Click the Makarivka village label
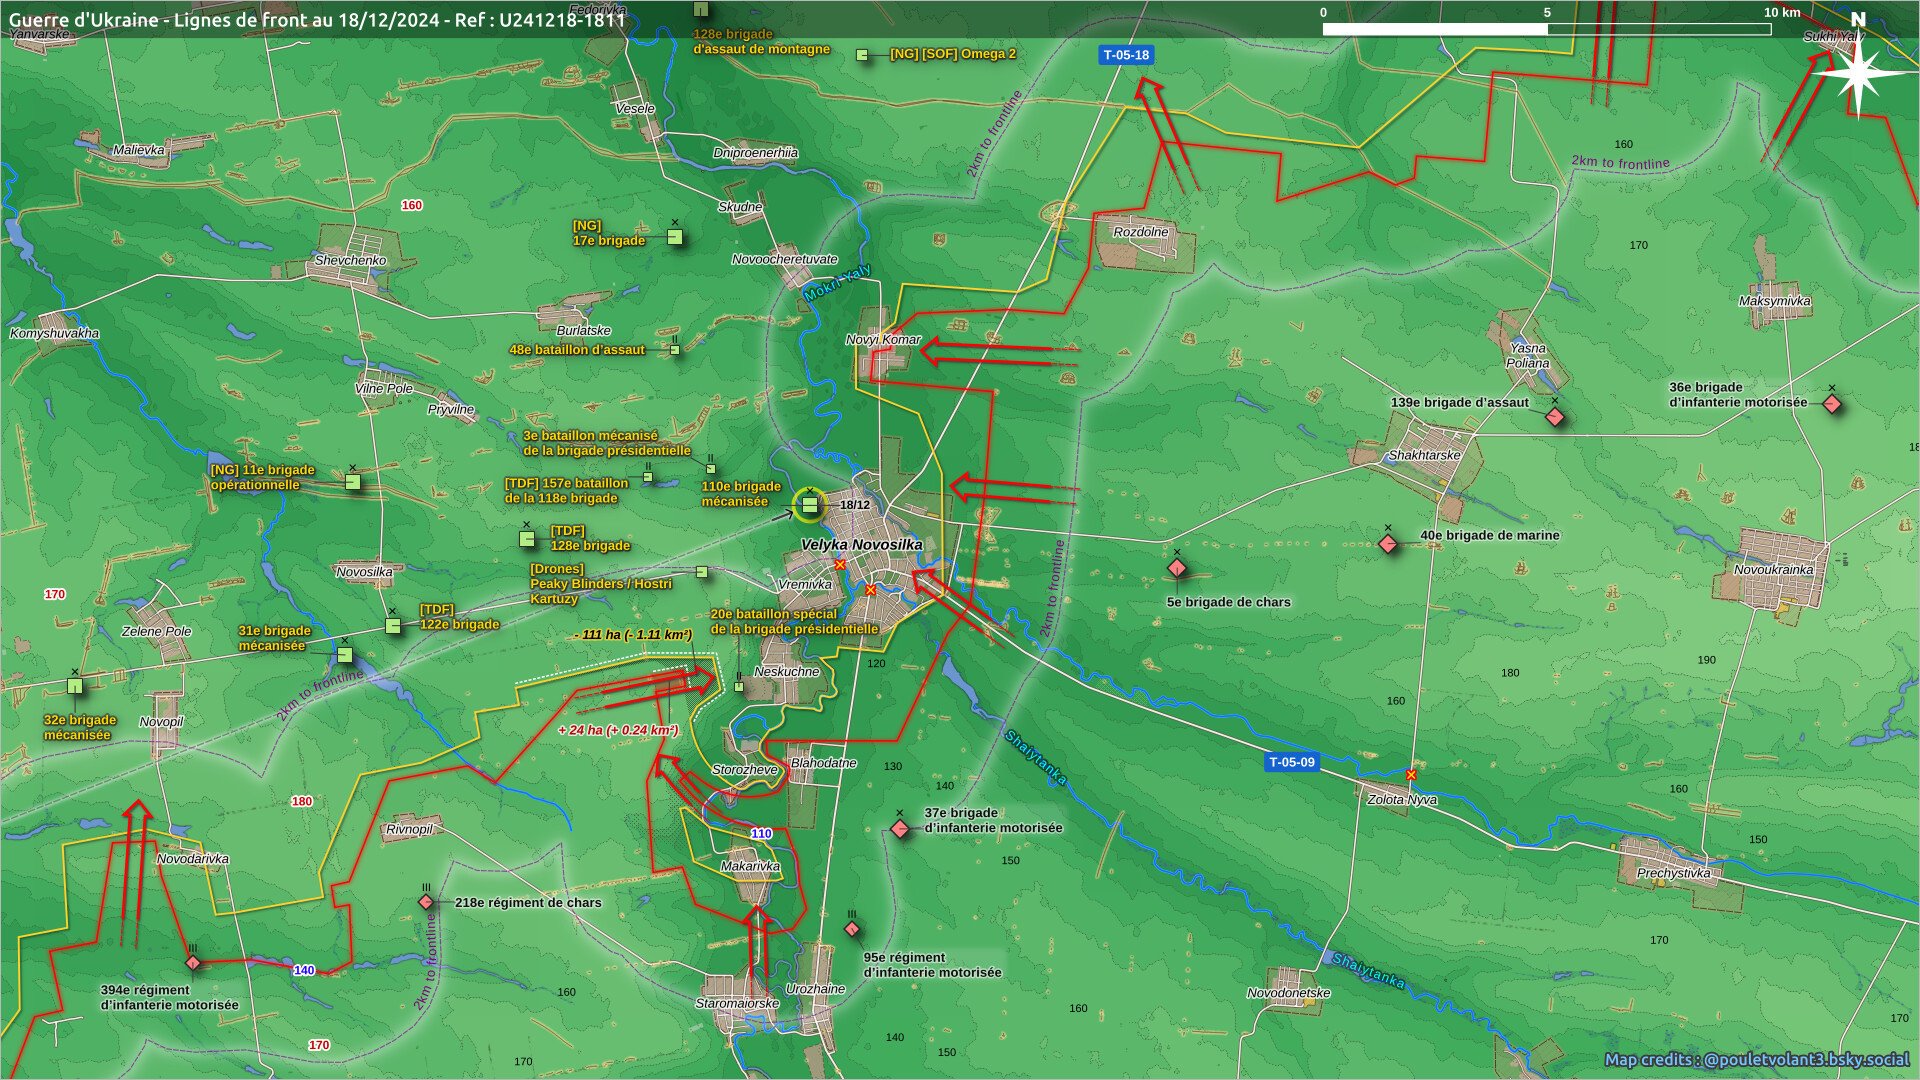Image resolution: width=1920 pixels, height=1080 pixels. 750,866
